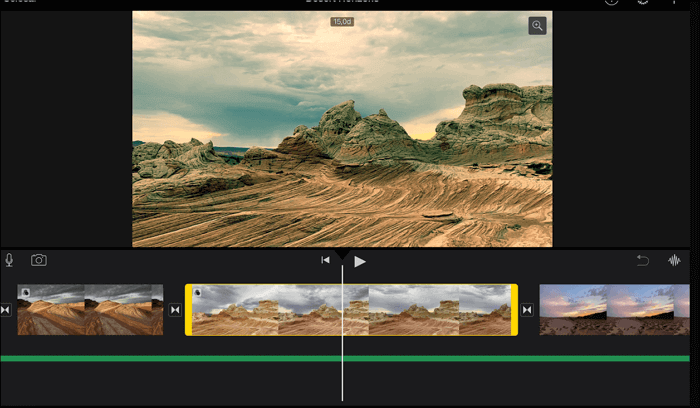Open transition between first and second clip

pyautogui.click(x=175, y=310)
